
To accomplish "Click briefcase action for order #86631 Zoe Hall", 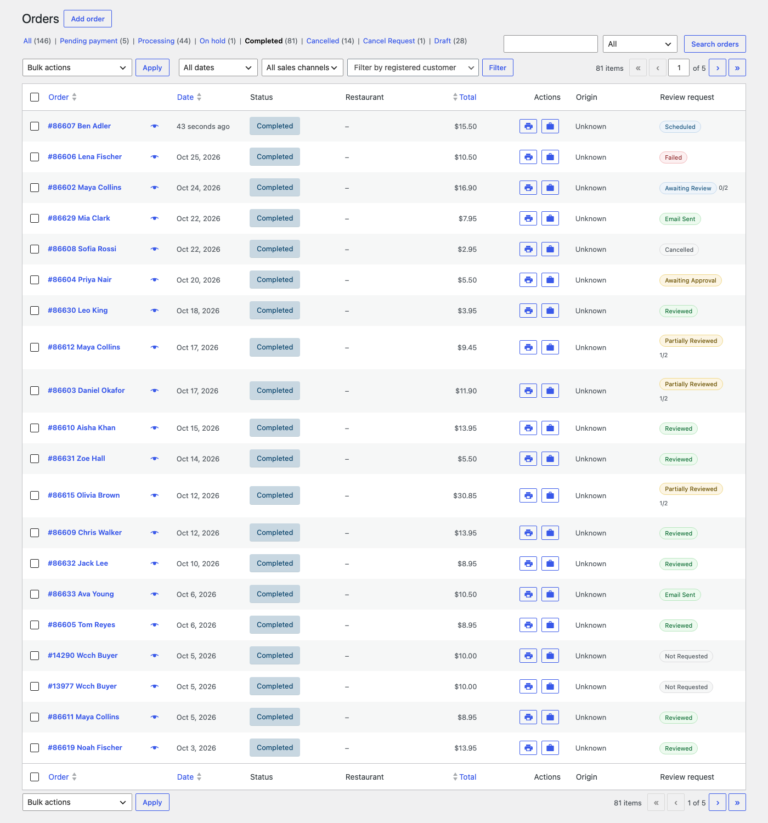I will click(550, 459).
